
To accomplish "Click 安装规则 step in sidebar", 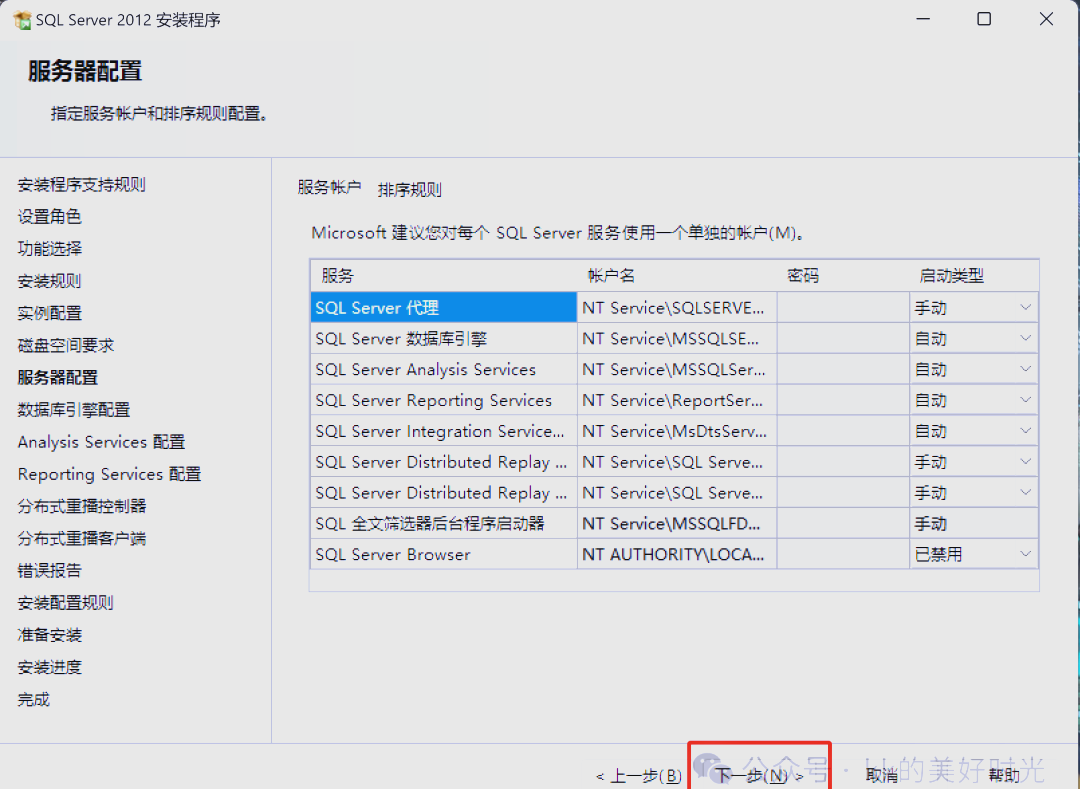I will pyautogui.click(x=50, y=281).
